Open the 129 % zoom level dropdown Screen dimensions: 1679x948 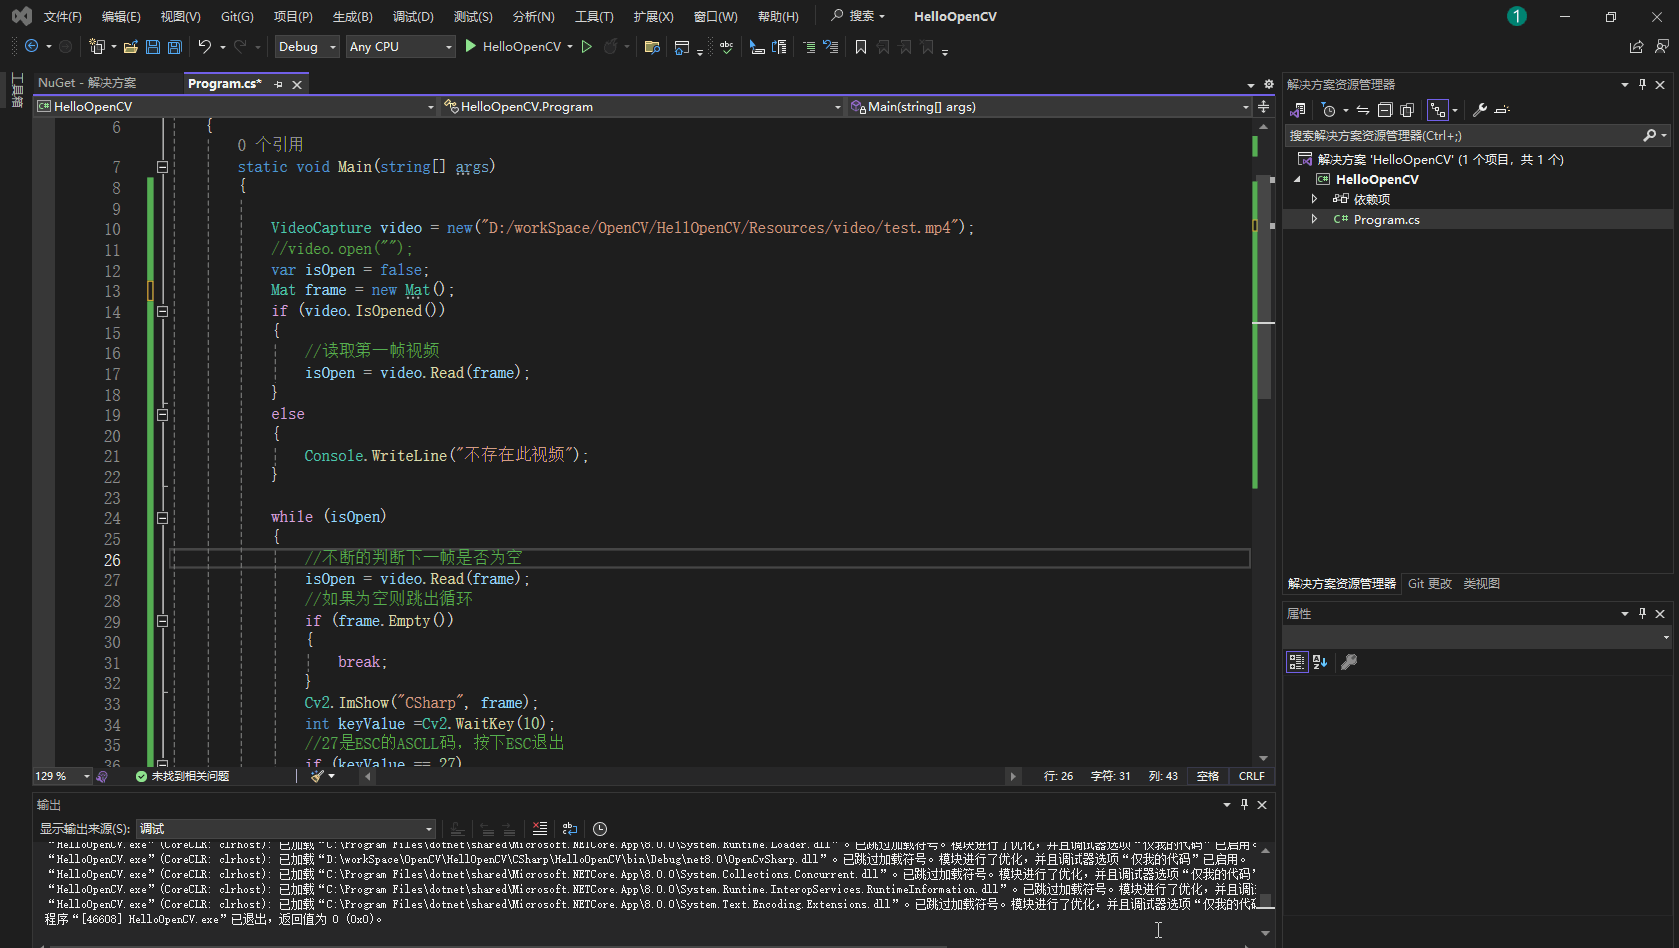62,776
